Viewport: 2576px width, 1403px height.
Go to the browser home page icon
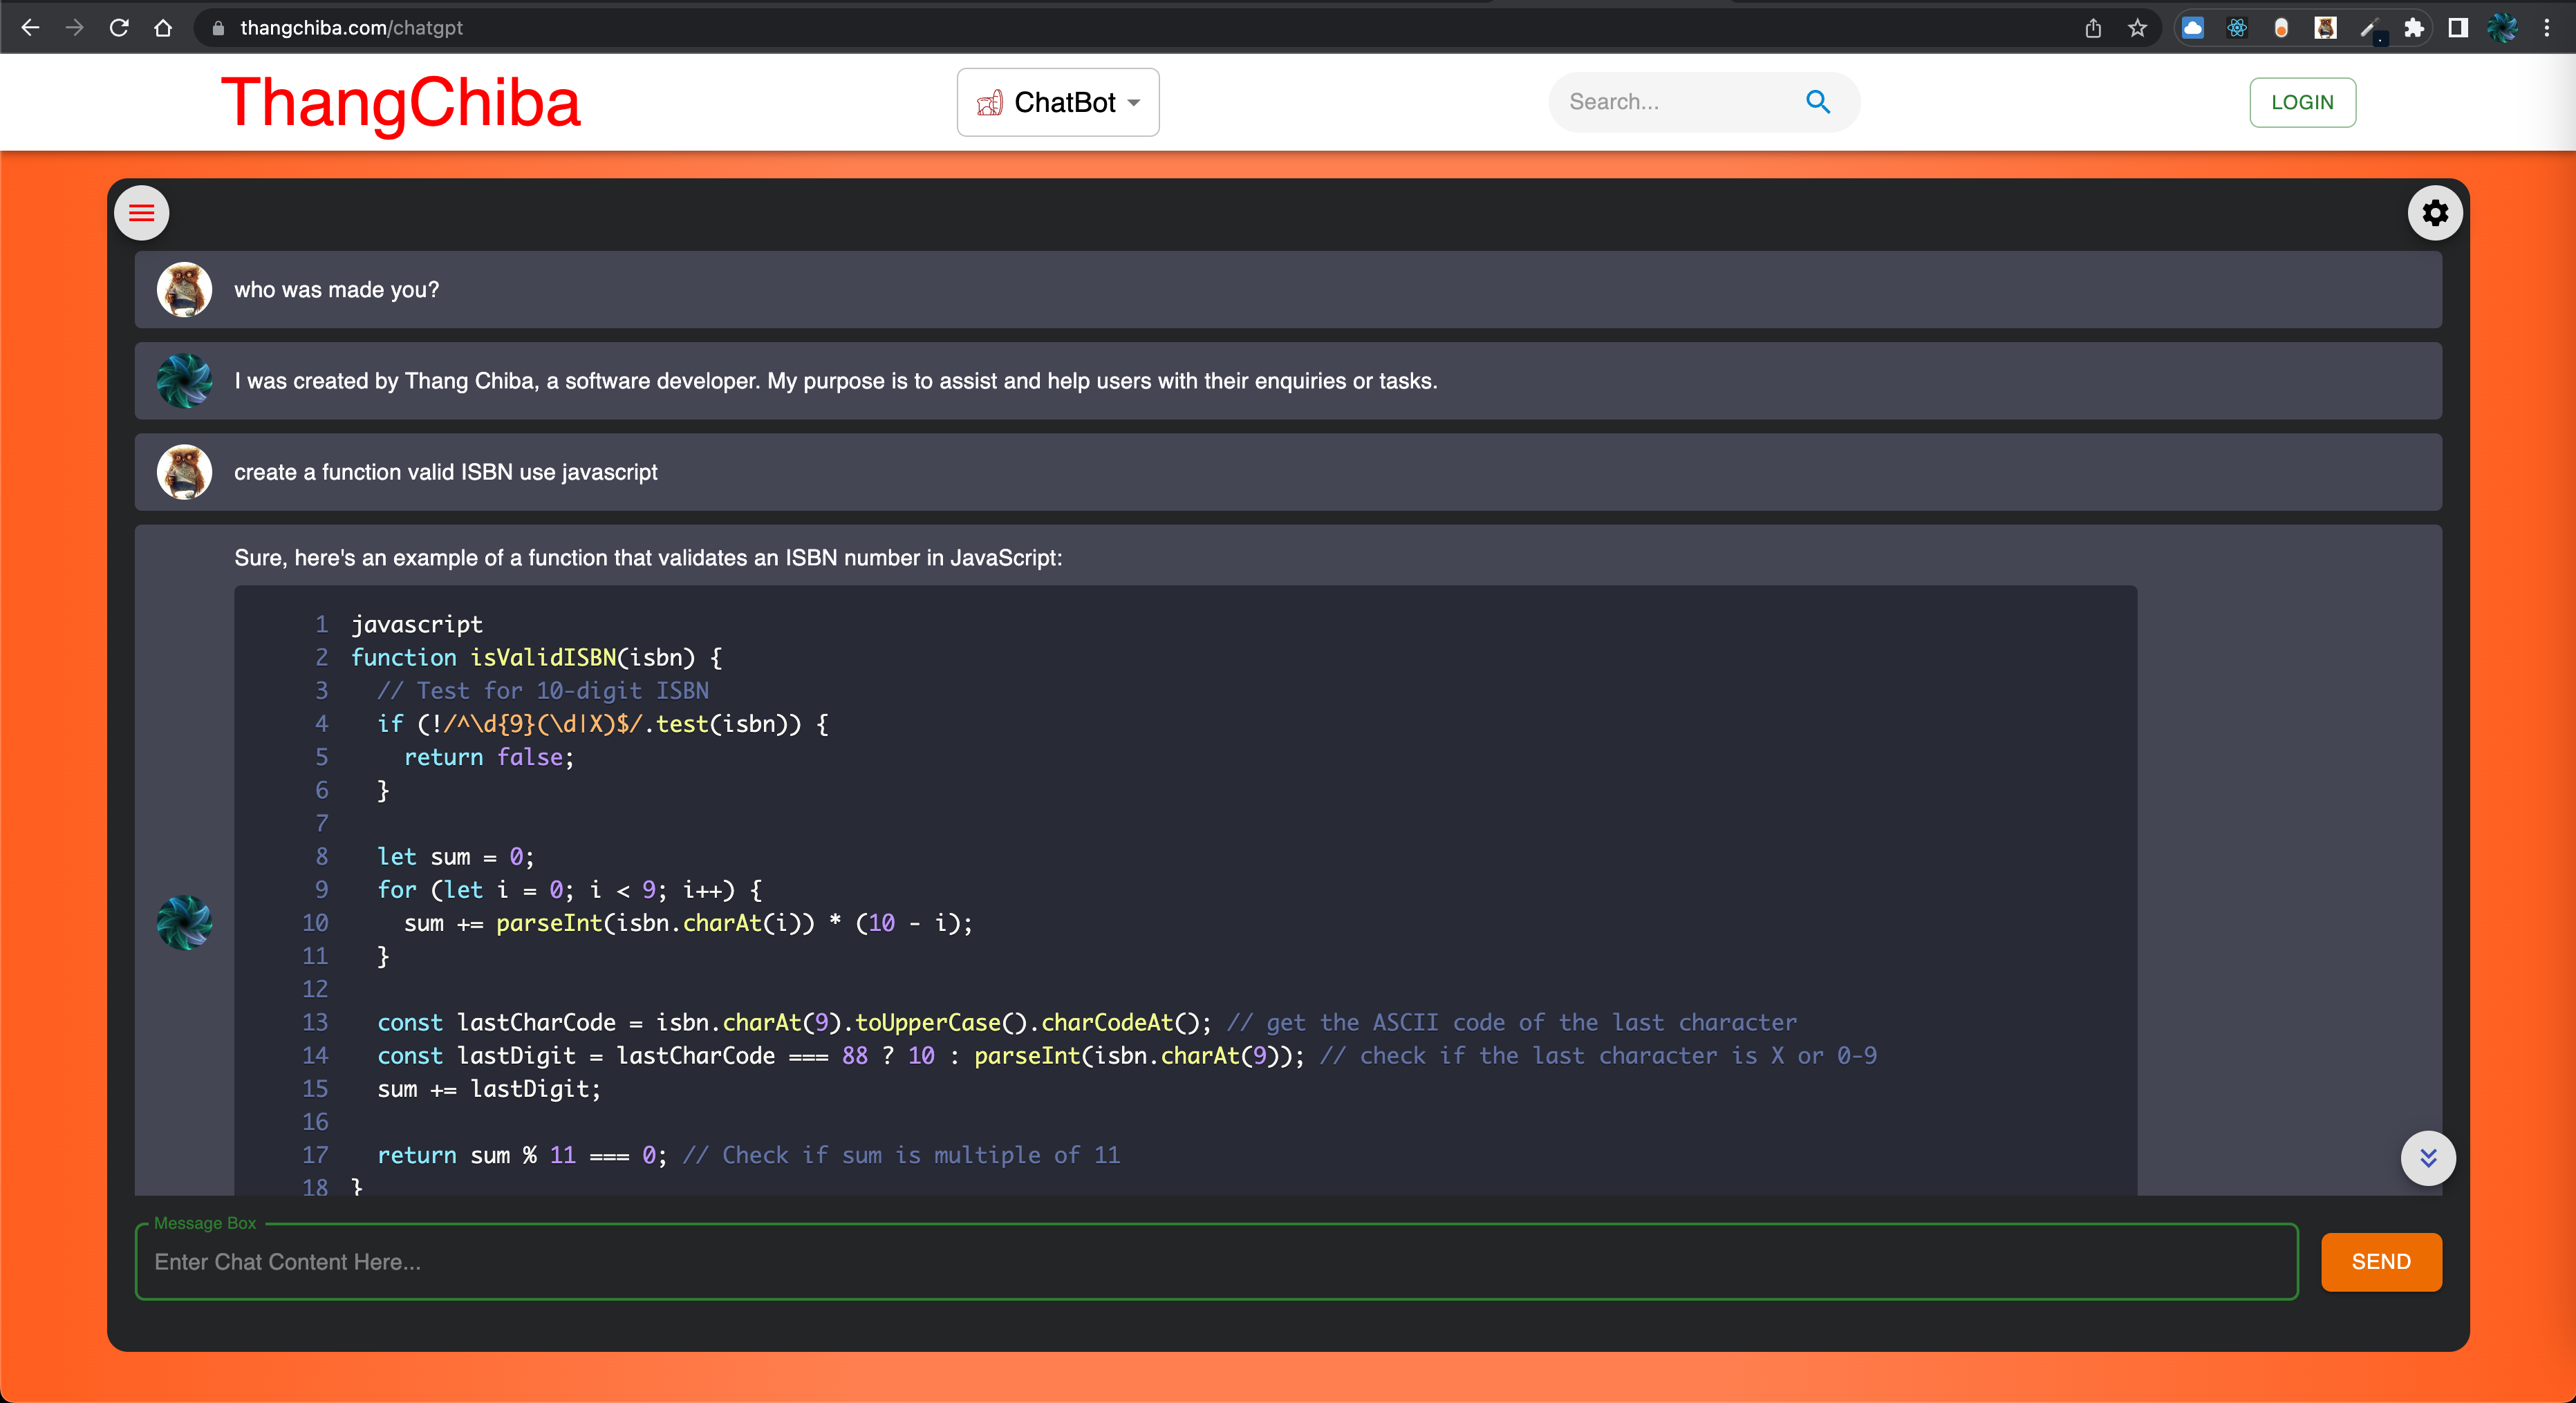(x=163, y=28)
